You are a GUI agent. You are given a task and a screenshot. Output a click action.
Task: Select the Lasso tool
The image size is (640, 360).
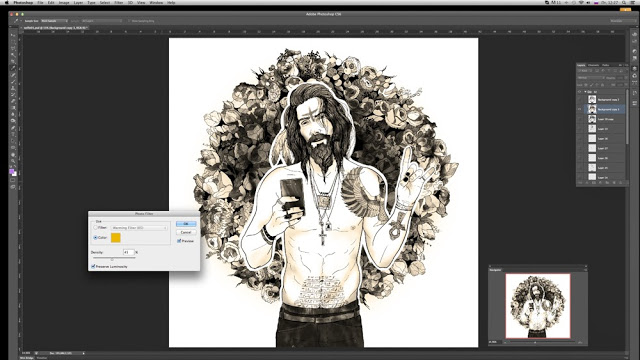pos(13,49)
